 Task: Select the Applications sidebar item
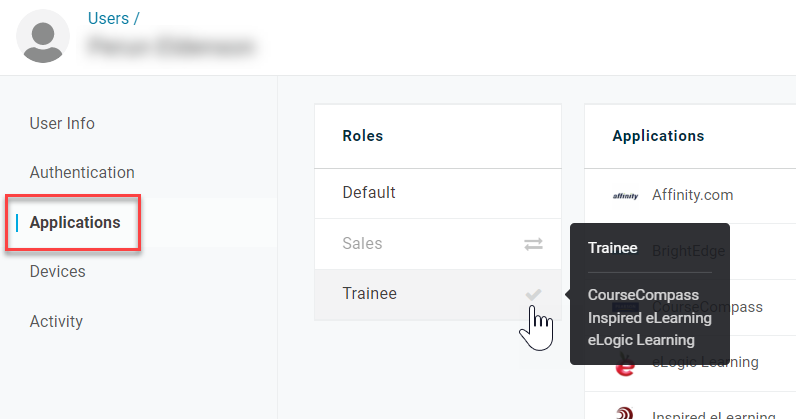[75, 222]
